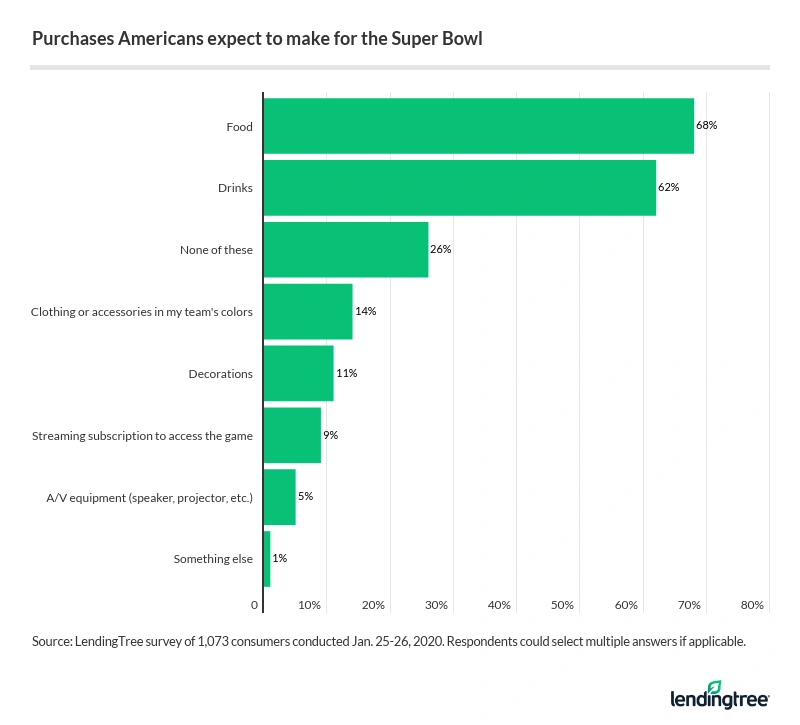Click the streaming subscription 9% bar

coord(292,435)
